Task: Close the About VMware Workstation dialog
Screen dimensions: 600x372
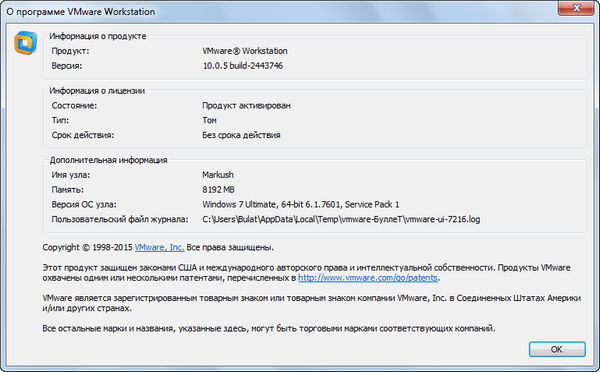Action: [576, 8]
